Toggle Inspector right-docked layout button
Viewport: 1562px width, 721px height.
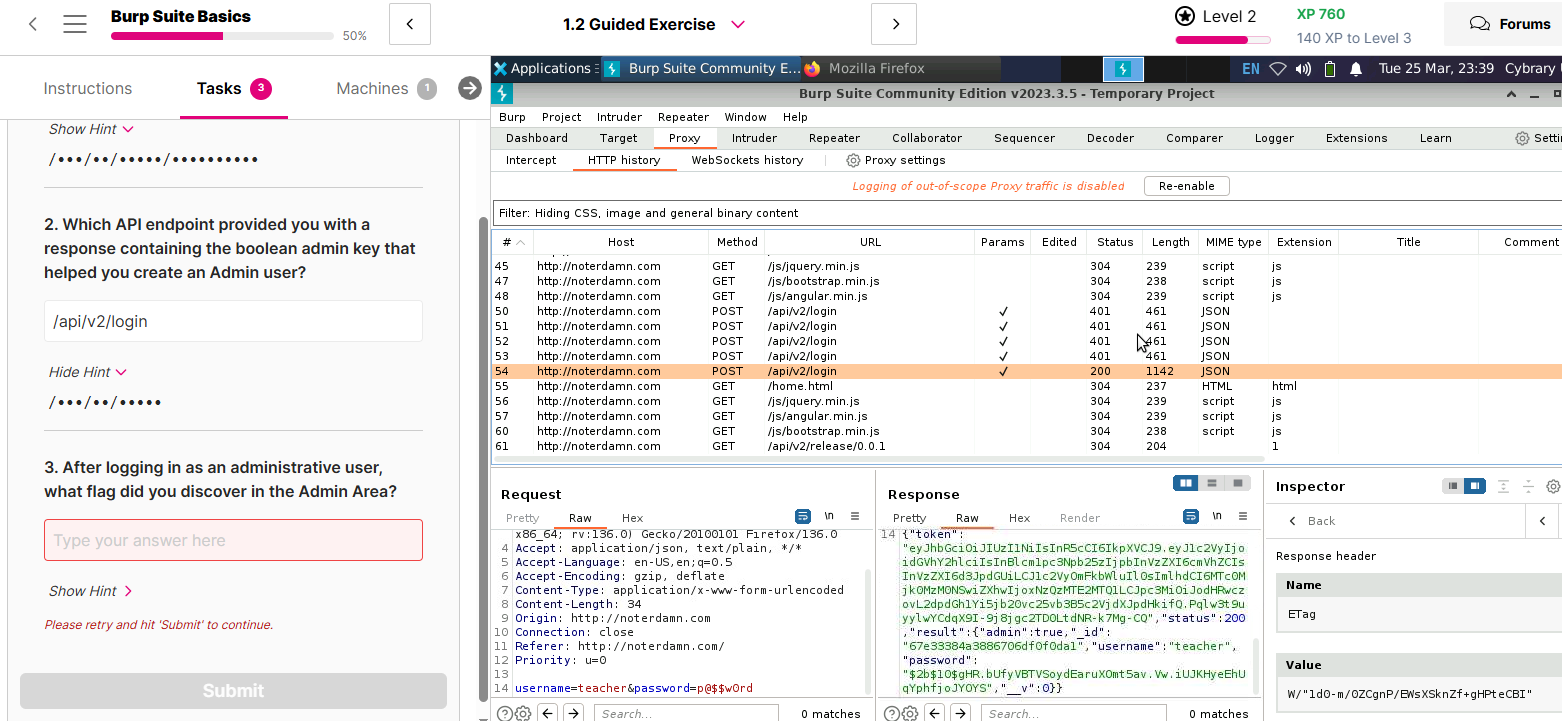click(1475, 487)
